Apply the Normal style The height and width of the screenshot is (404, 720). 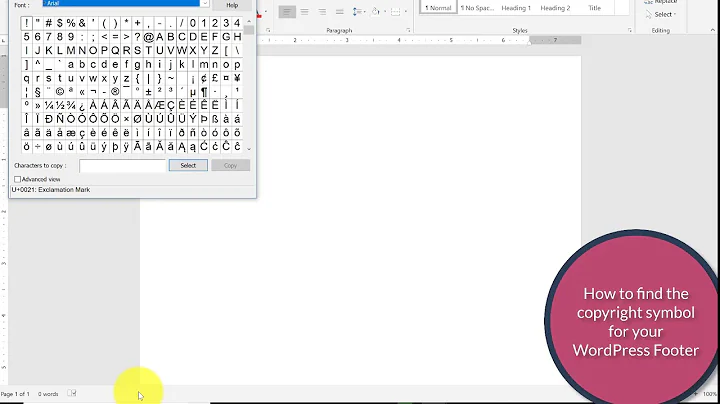pyautogui.click(x=439, y=8)
